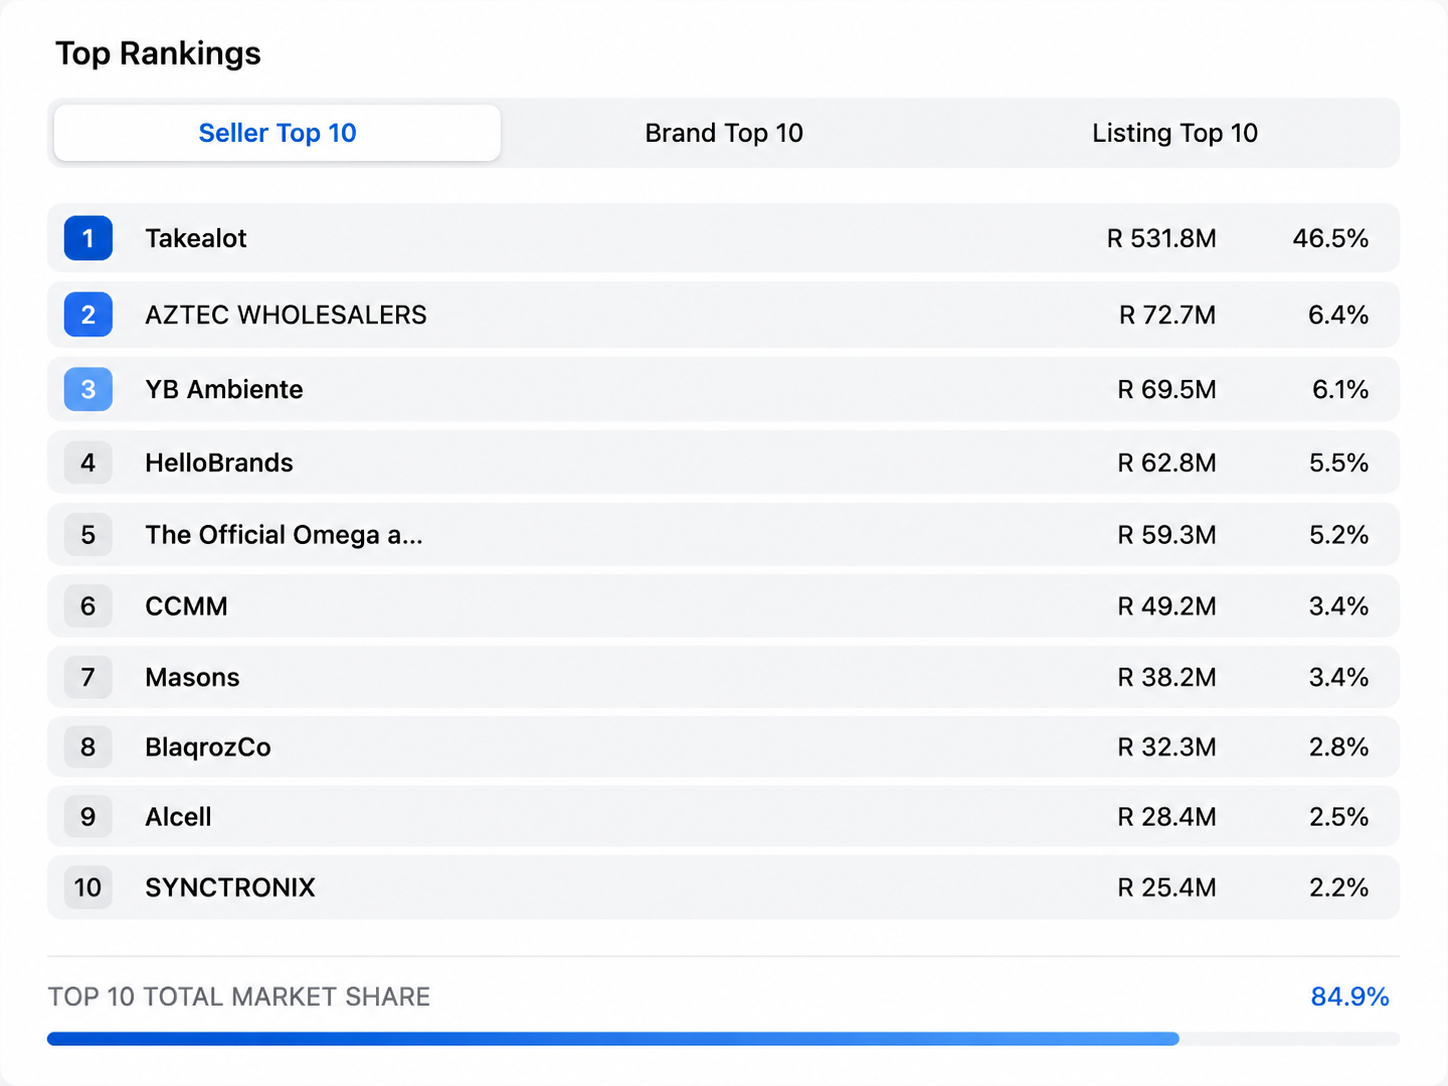Click the rank 4 badge beside HelloBrands
1448x1086 pixels.
pos(88,463)
